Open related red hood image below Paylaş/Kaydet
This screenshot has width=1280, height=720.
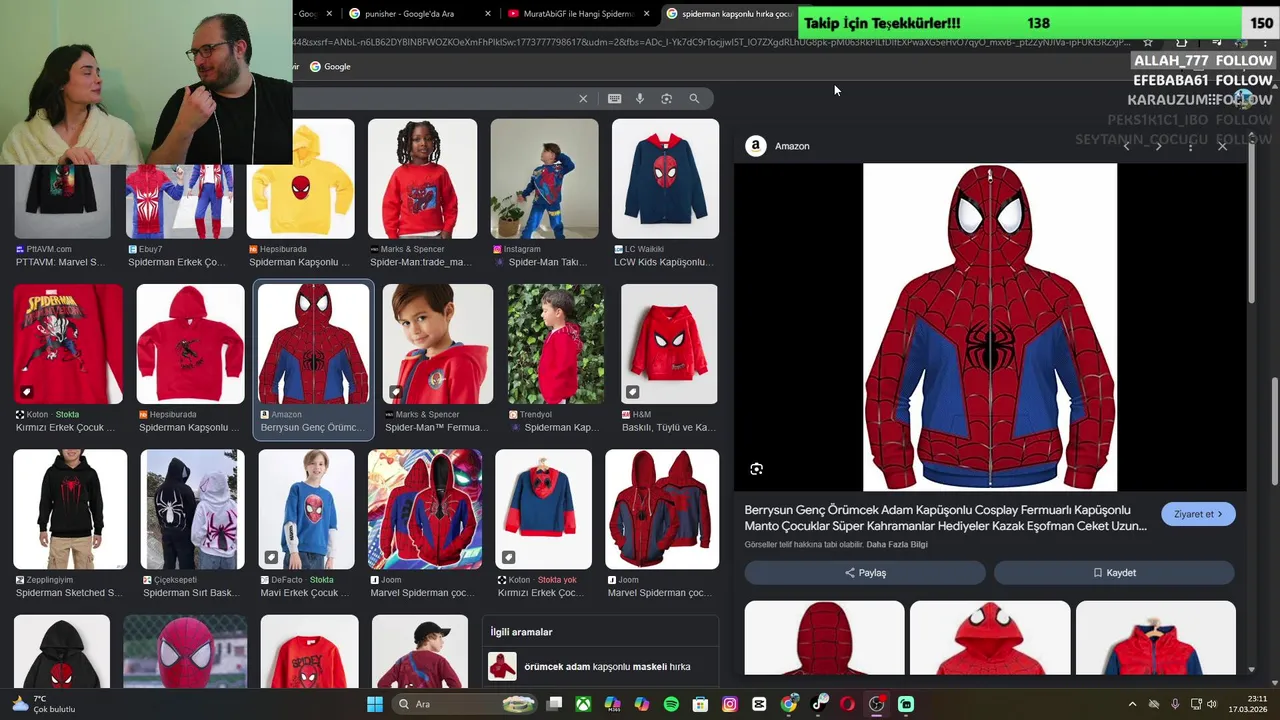point(990,637)
